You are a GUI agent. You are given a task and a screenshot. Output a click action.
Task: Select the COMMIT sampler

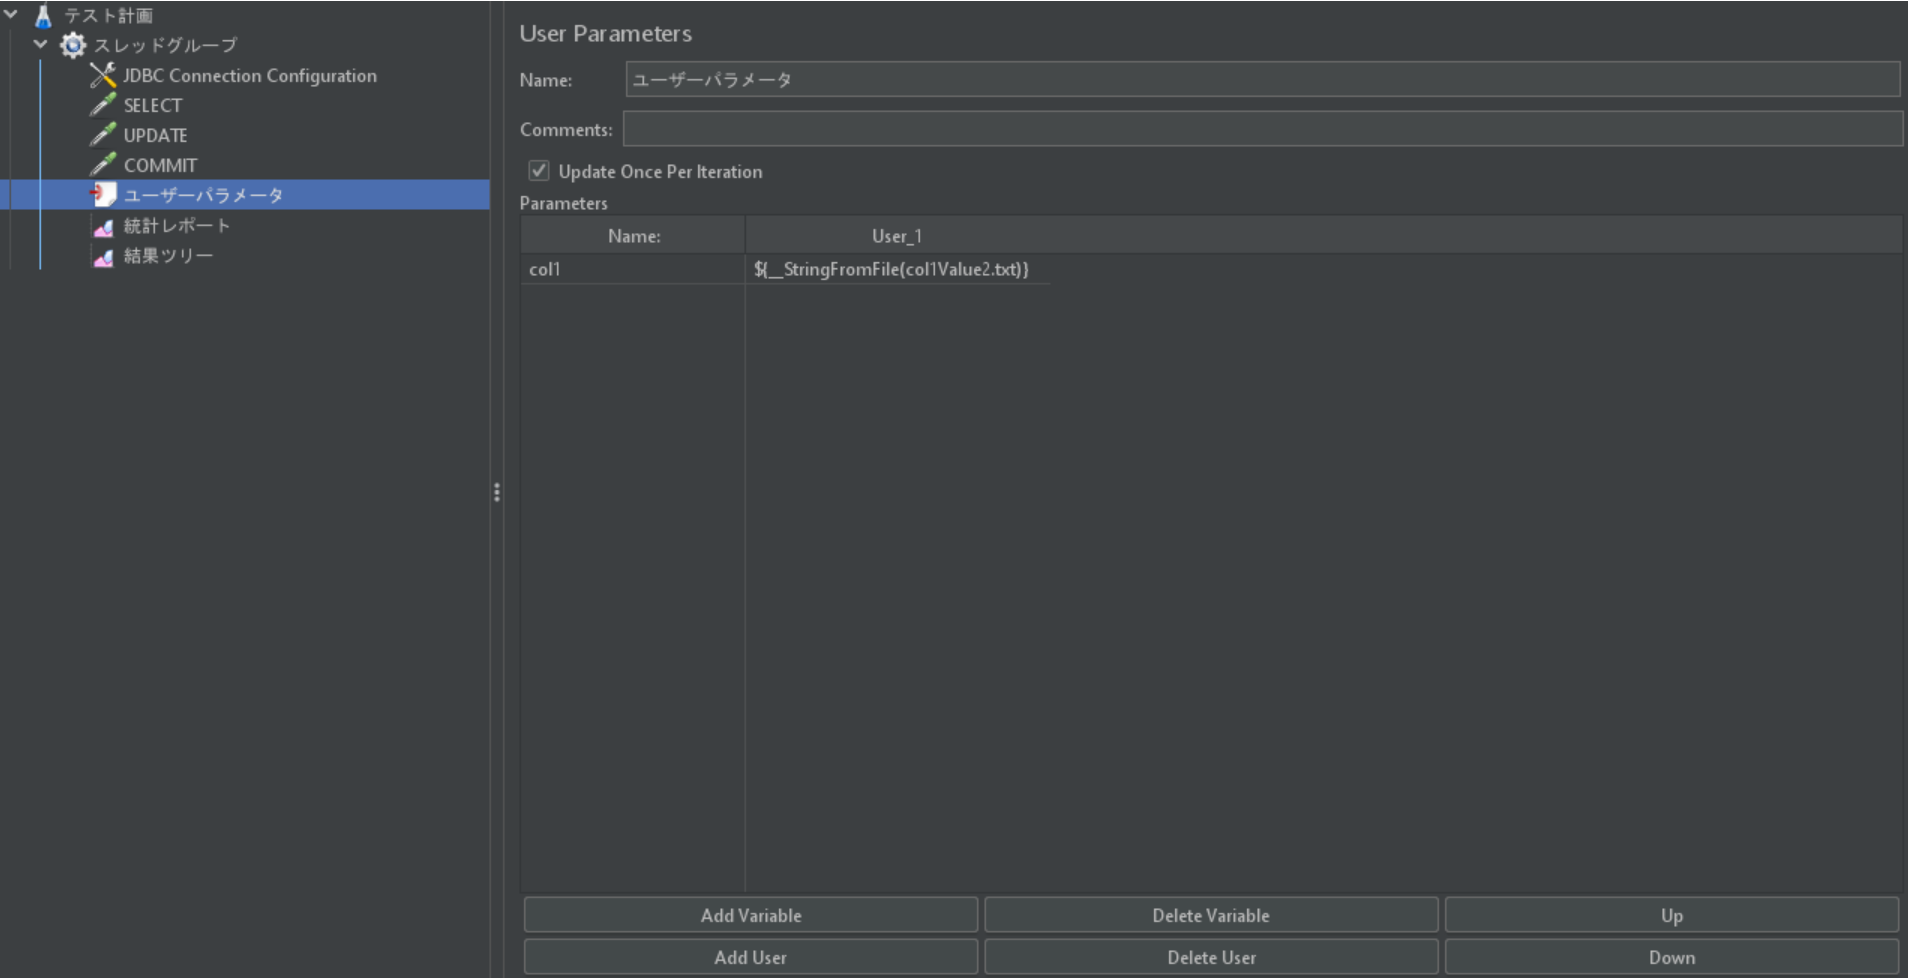click(161, 165)
